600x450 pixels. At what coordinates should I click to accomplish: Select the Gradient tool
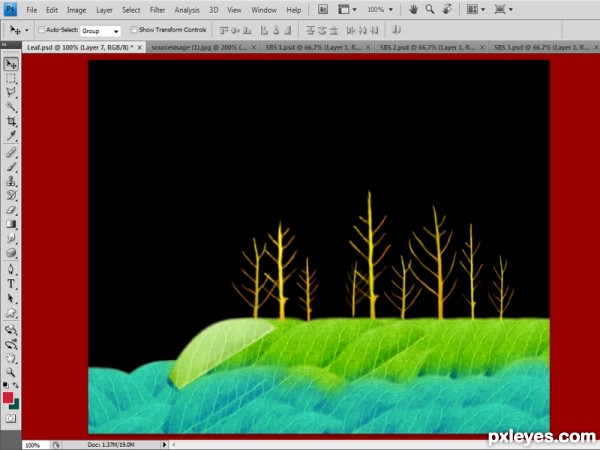coord(11,224)
